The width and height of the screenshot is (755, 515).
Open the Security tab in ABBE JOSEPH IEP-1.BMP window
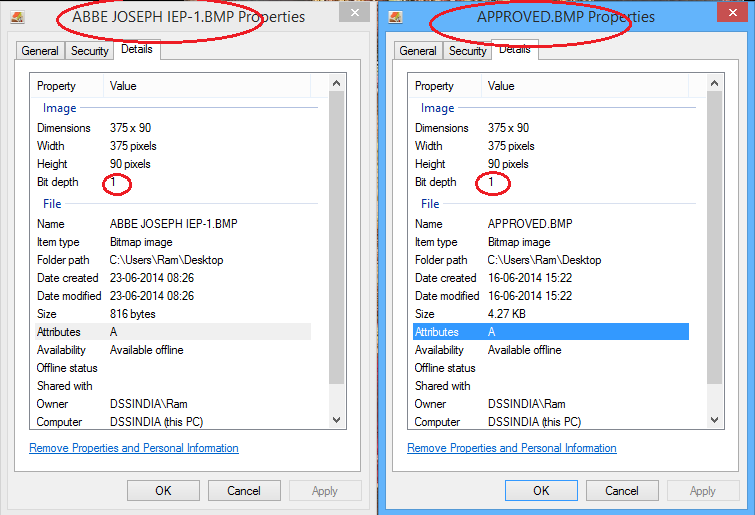coord(90,51)
